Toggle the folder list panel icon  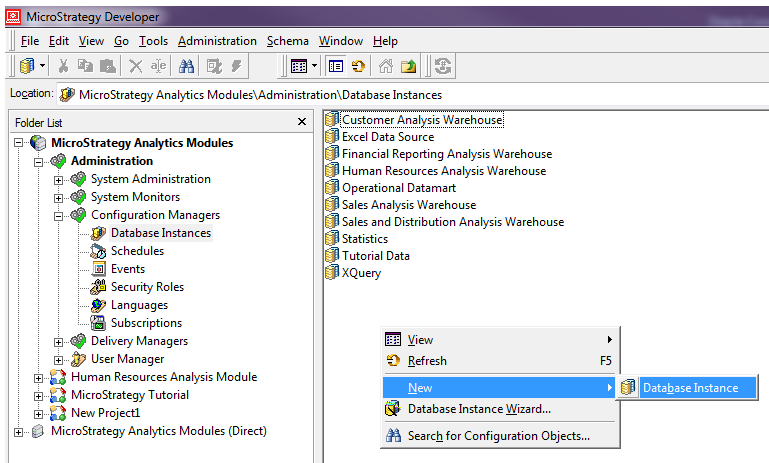point(336,66)
